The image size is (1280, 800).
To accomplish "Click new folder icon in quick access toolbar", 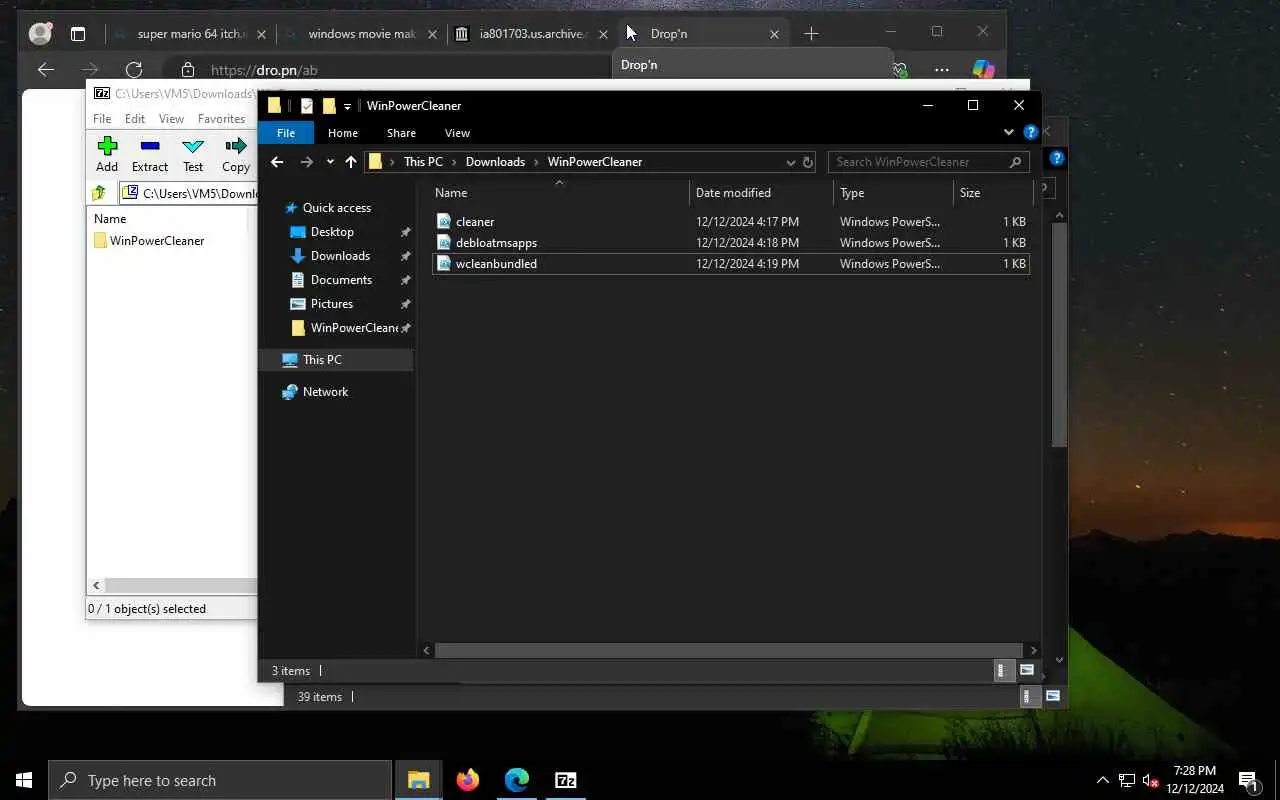I will point(328,106).
